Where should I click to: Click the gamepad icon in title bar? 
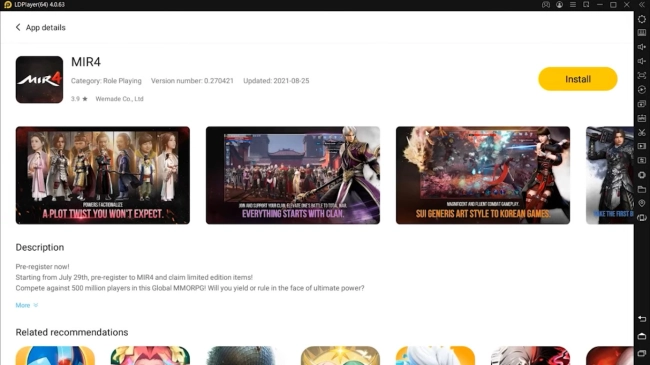(x=546, y=5)
